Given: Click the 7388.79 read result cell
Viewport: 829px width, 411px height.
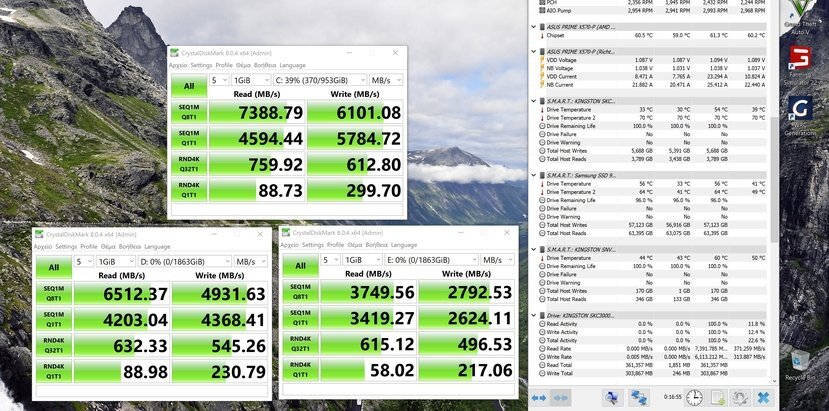Looking at the screenshot, I should [257, 112].
